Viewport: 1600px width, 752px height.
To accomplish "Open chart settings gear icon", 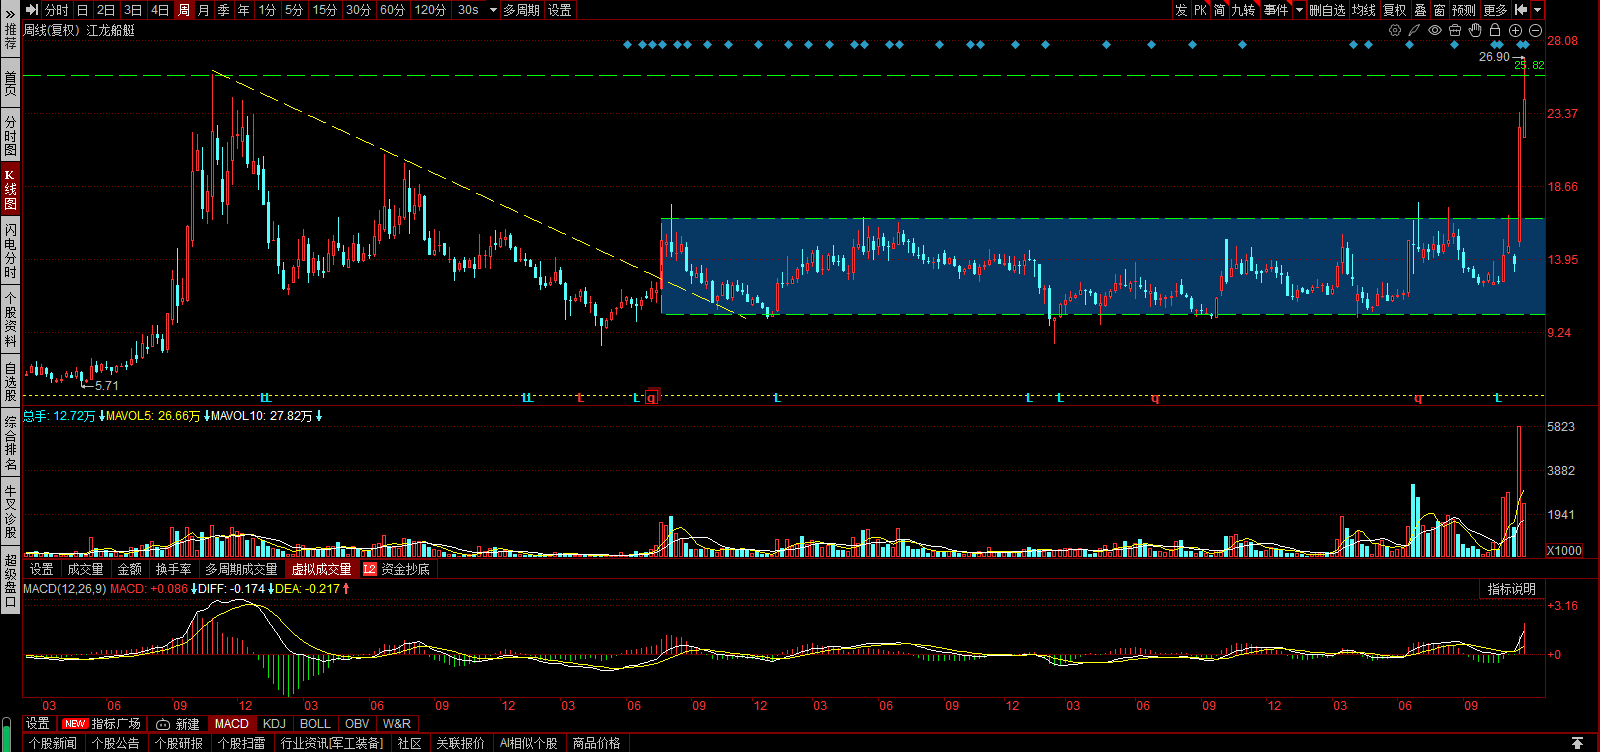I will [x=1395, y=30].
